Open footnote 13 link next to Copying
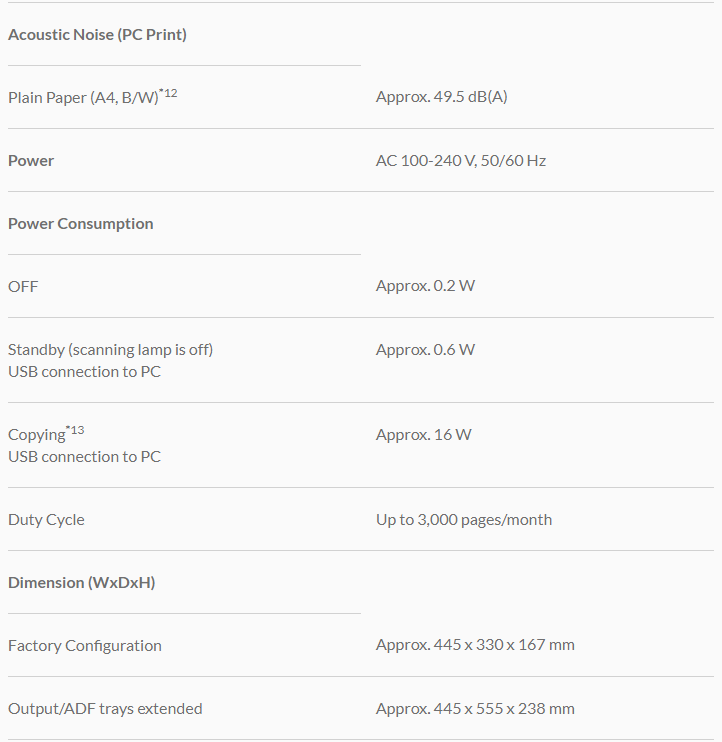 [x=76, y=430]
